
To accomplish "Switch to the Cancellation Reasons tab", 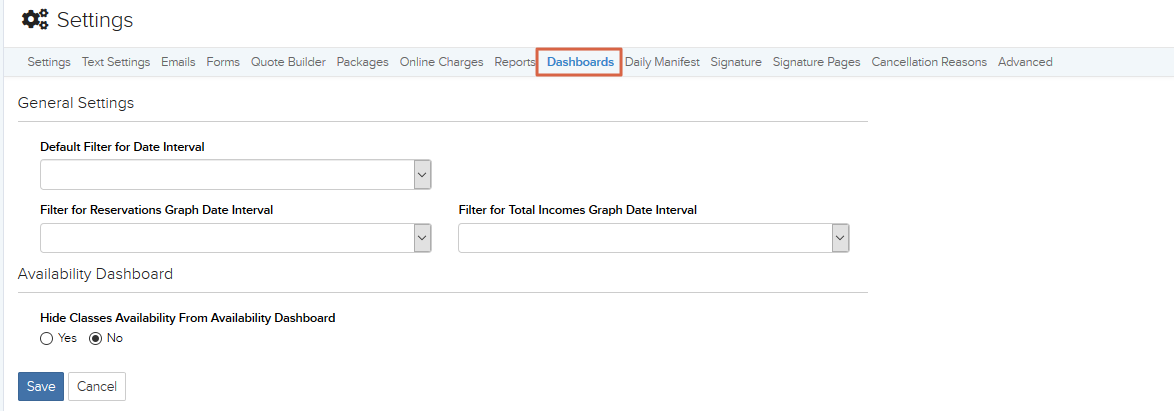I will (x=929, y=62).
